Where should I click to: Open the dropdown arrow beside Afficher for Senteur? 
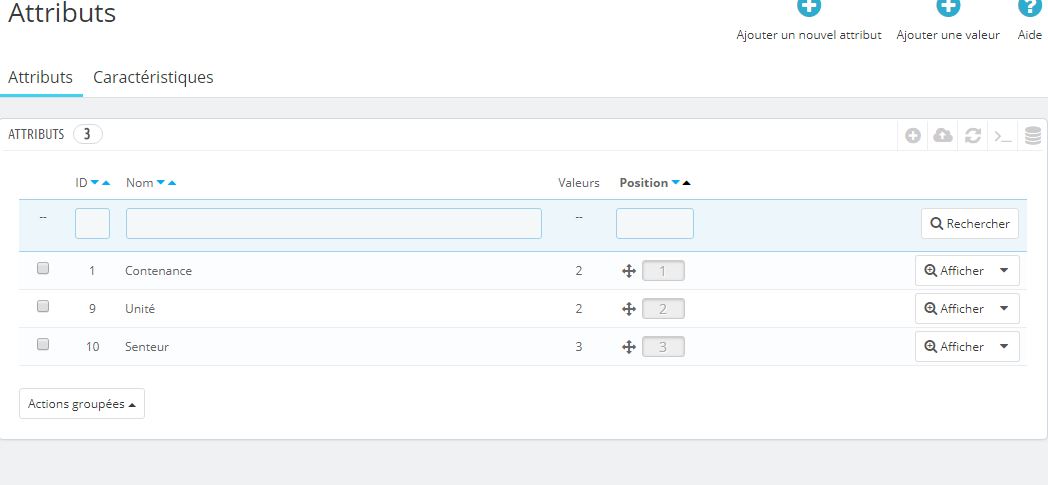(x=1004, y=347)
